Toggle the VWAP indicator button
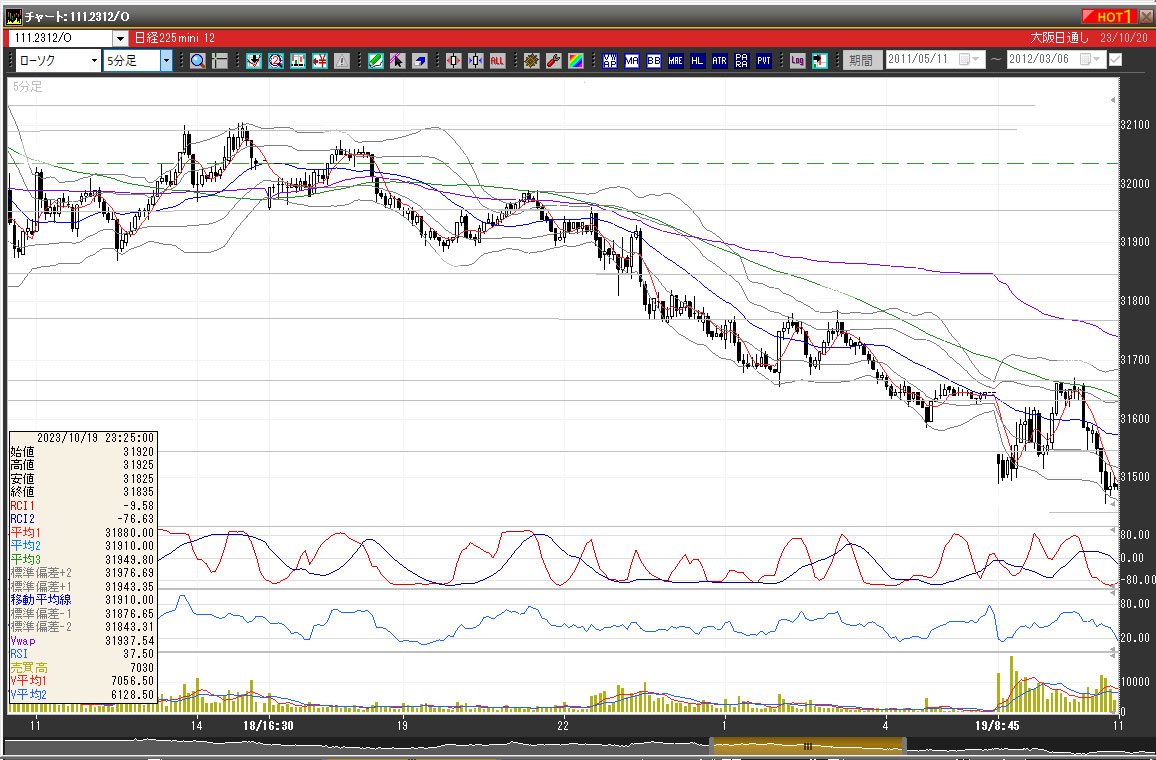The image size is (1156, 760). [610, 60]
